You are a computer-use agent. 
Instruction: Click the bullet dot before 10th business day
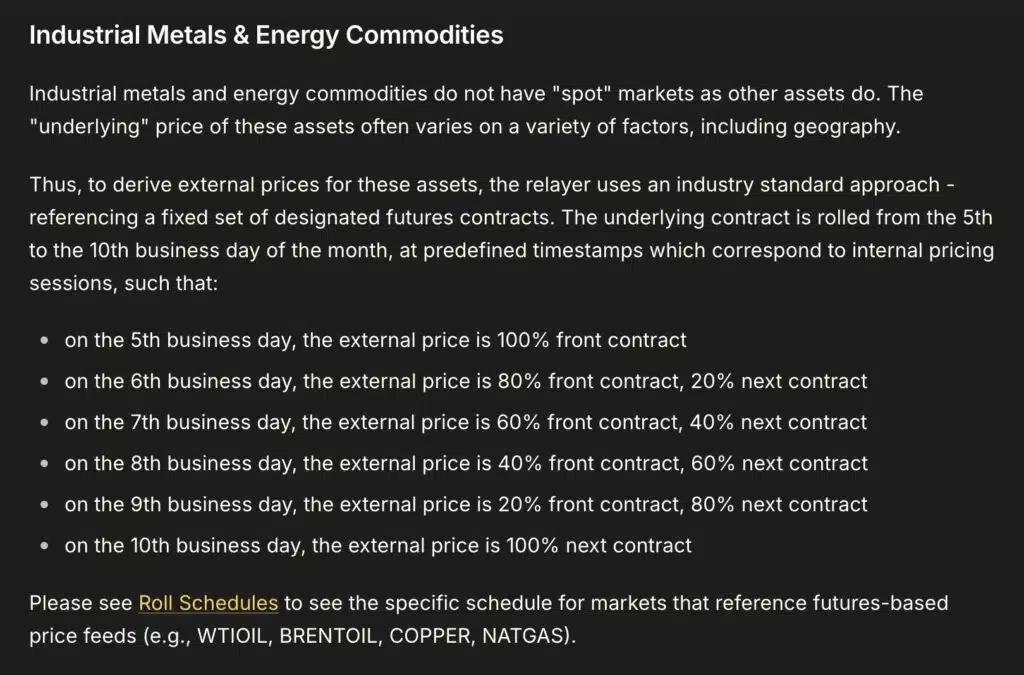pyautogui.click(x=44, y=546)
